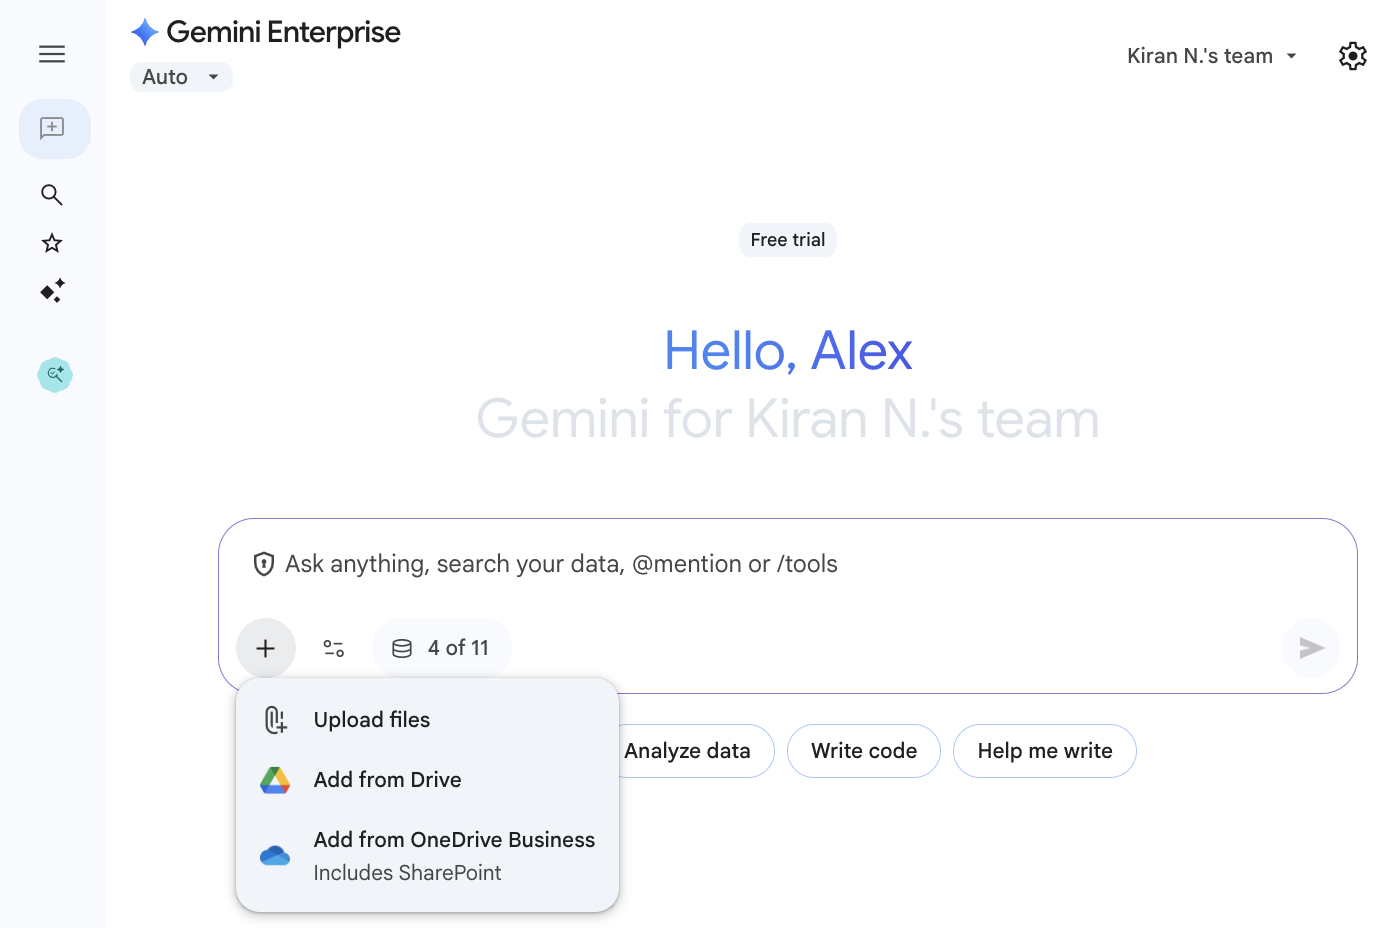Select the Gemini sparkle icon in the sidebar

point(52,291)
